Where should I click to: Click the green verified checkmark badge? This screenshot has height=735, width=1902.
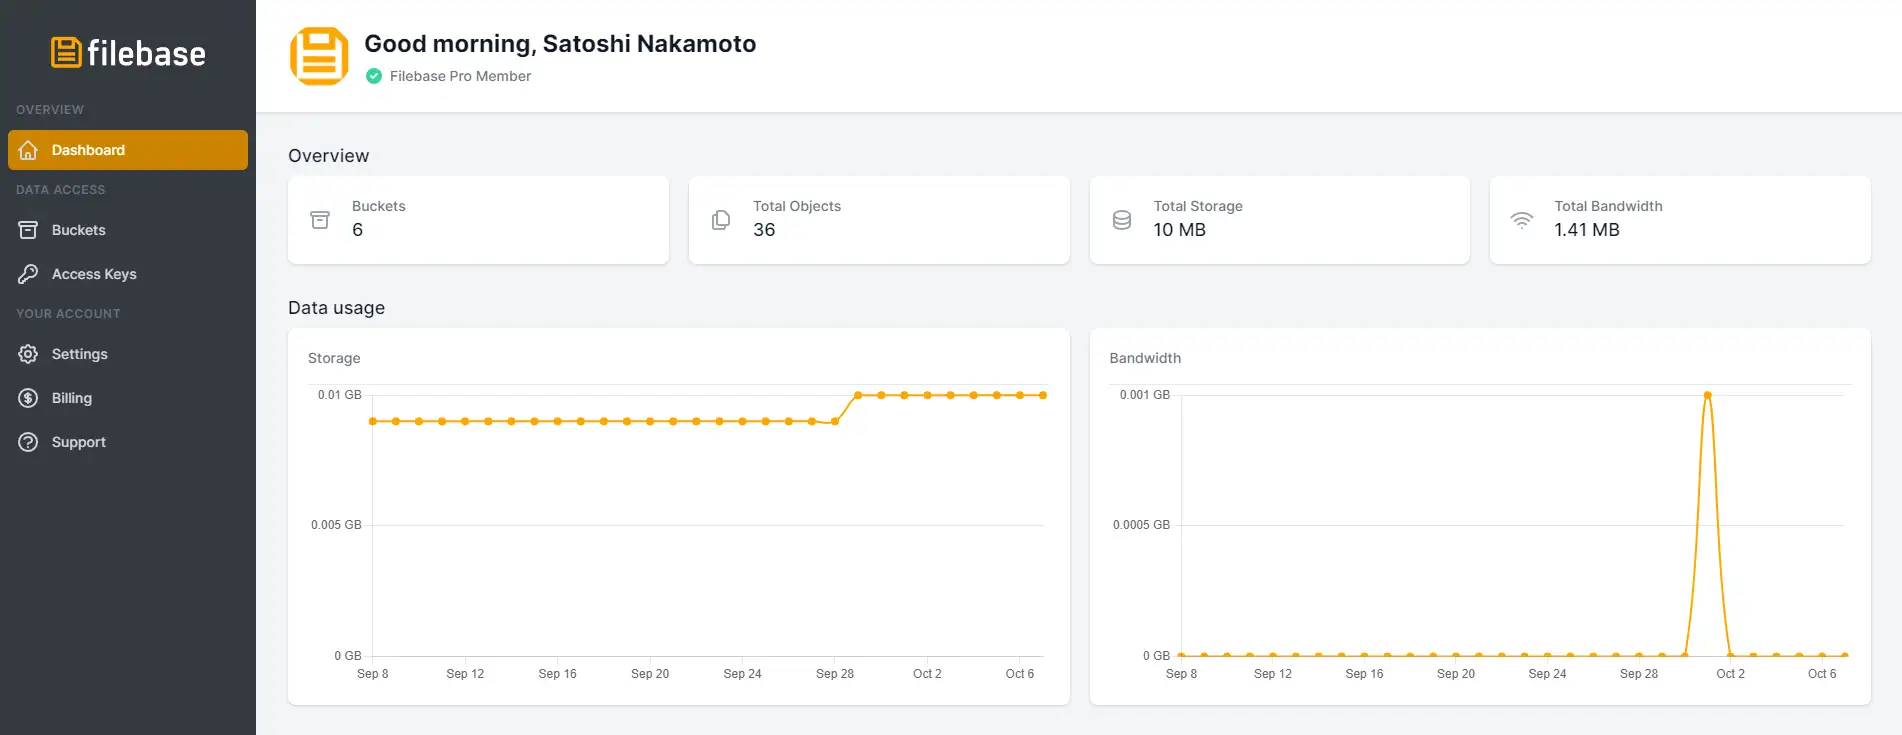point(374,76)
